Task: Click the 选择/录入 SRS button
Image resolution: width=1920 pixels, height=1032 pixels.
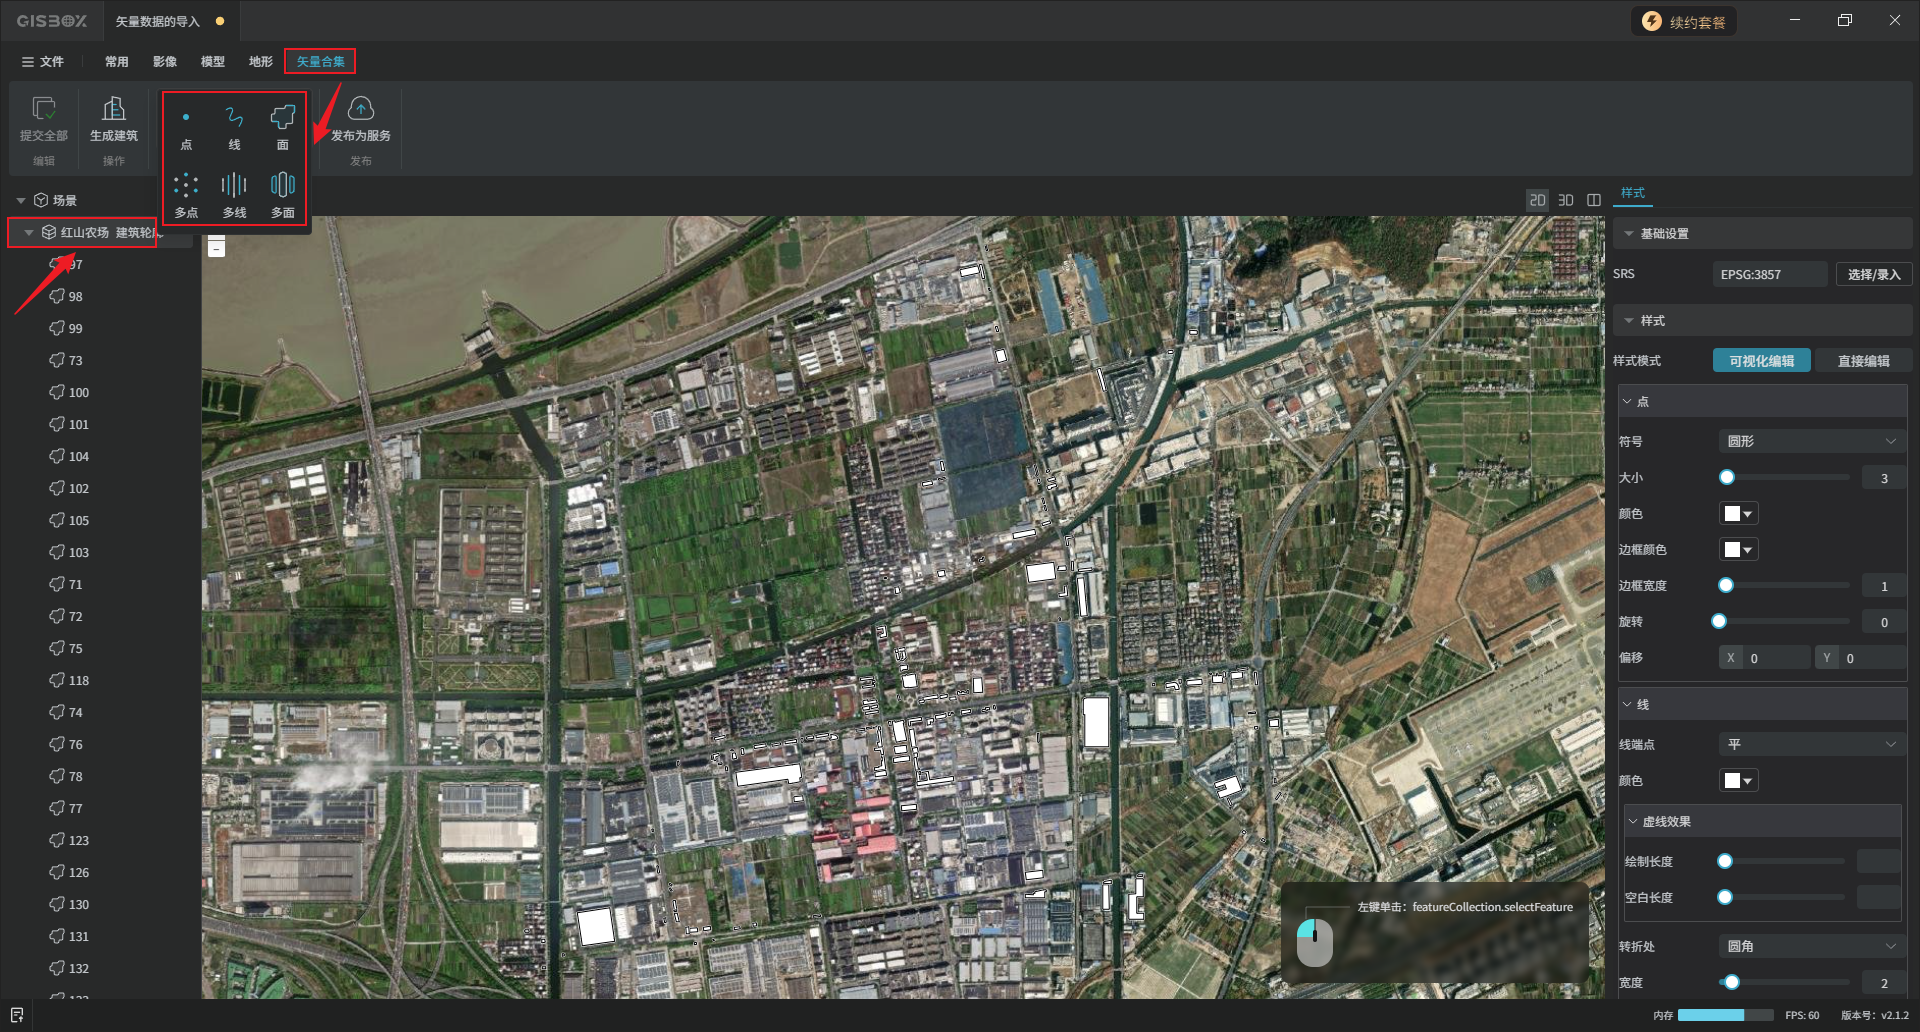Action: pyautogui.click(x=1873, y=274)
